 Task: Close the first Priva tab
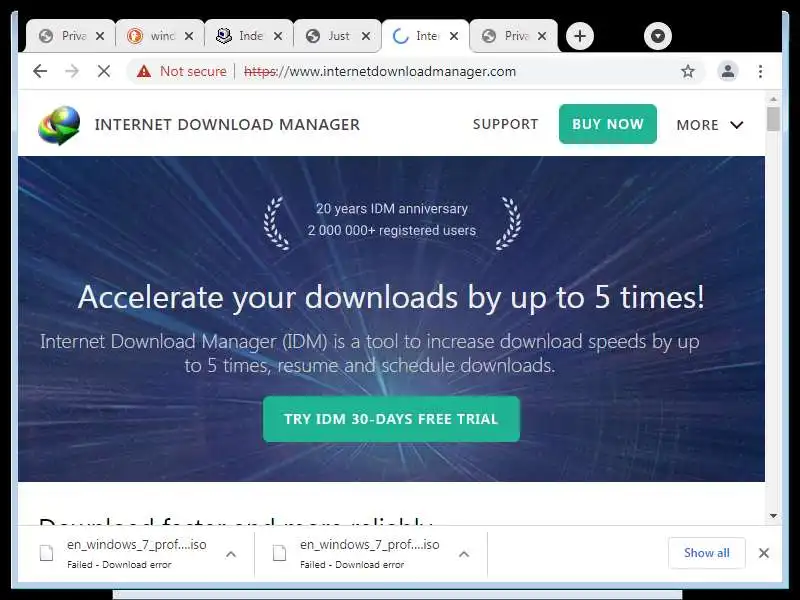click(x=100, y=36)
